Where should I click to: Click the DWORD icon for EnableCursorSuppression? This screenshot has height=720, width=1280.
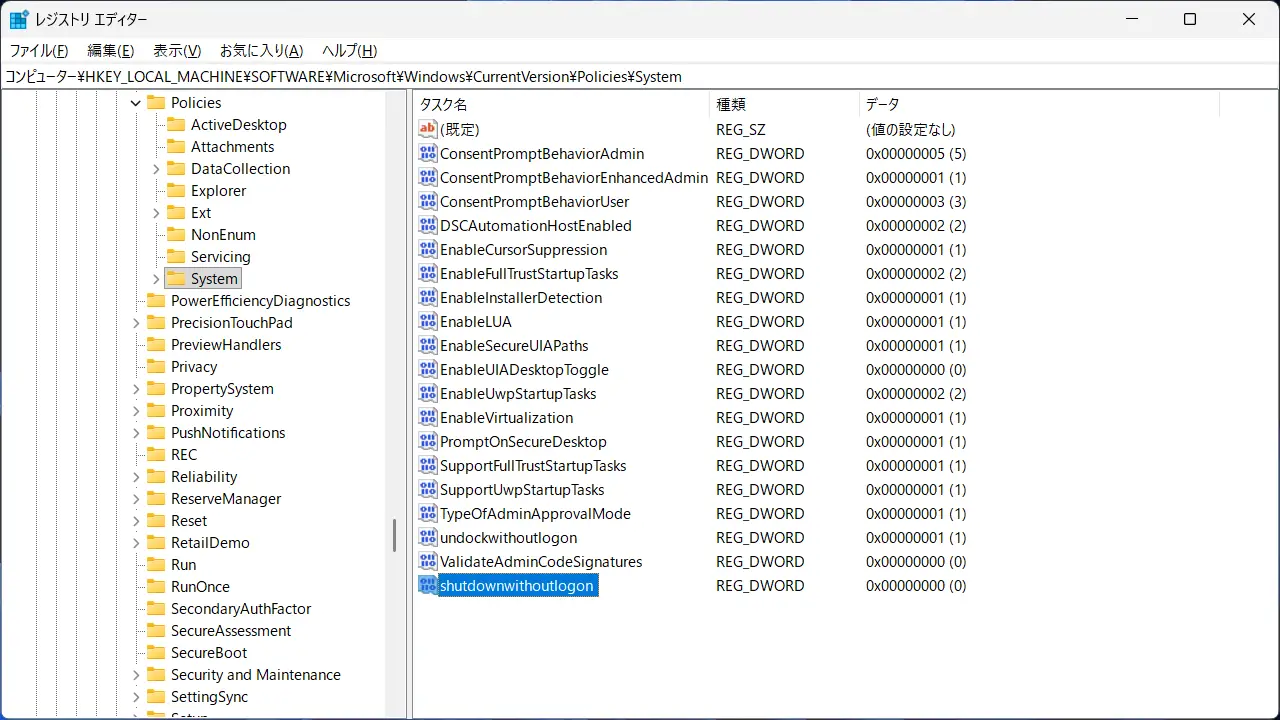428,249
